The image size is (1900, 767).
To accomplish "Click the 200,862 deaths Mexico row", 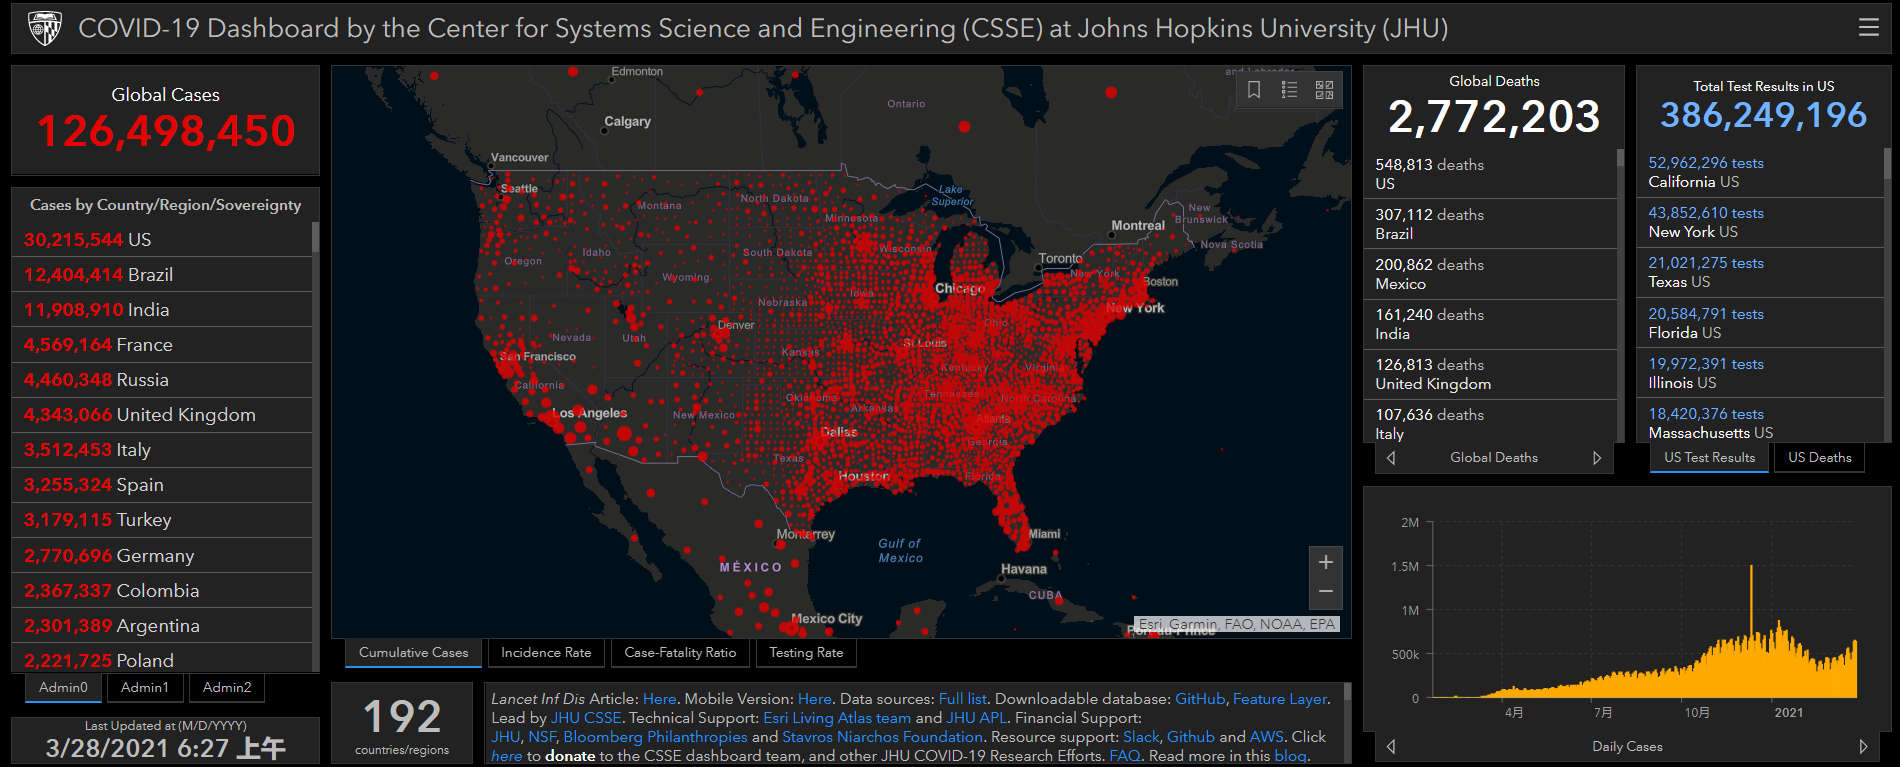I will [x=1490, y=274].
